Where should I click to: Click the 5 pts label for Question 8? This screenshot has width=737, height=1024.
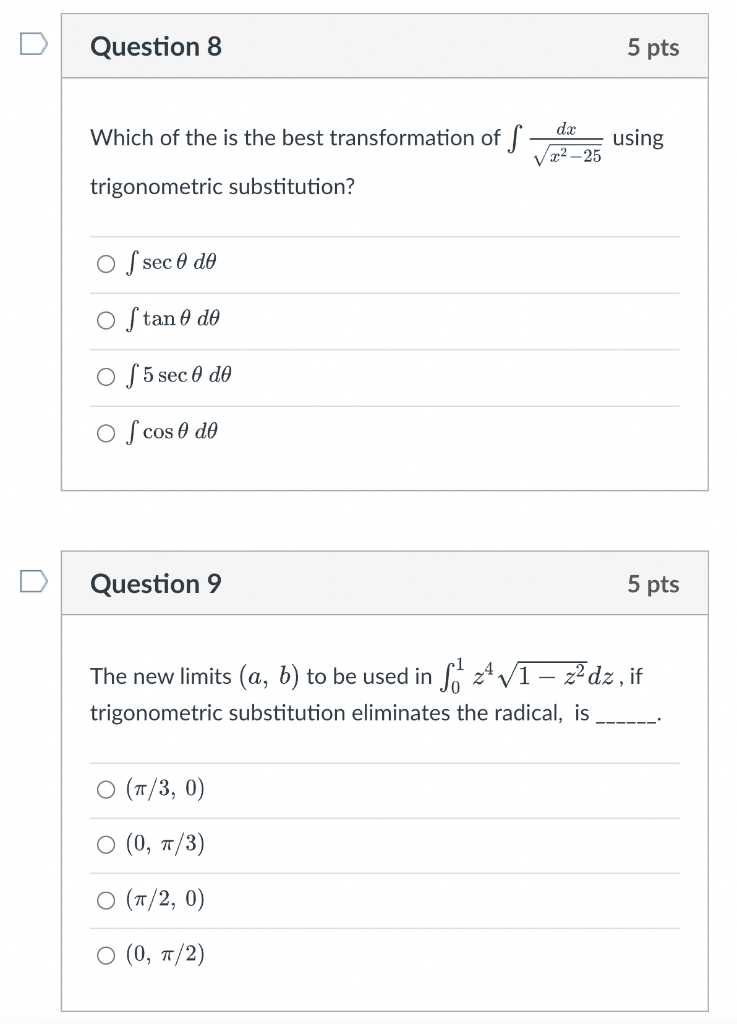653,48
